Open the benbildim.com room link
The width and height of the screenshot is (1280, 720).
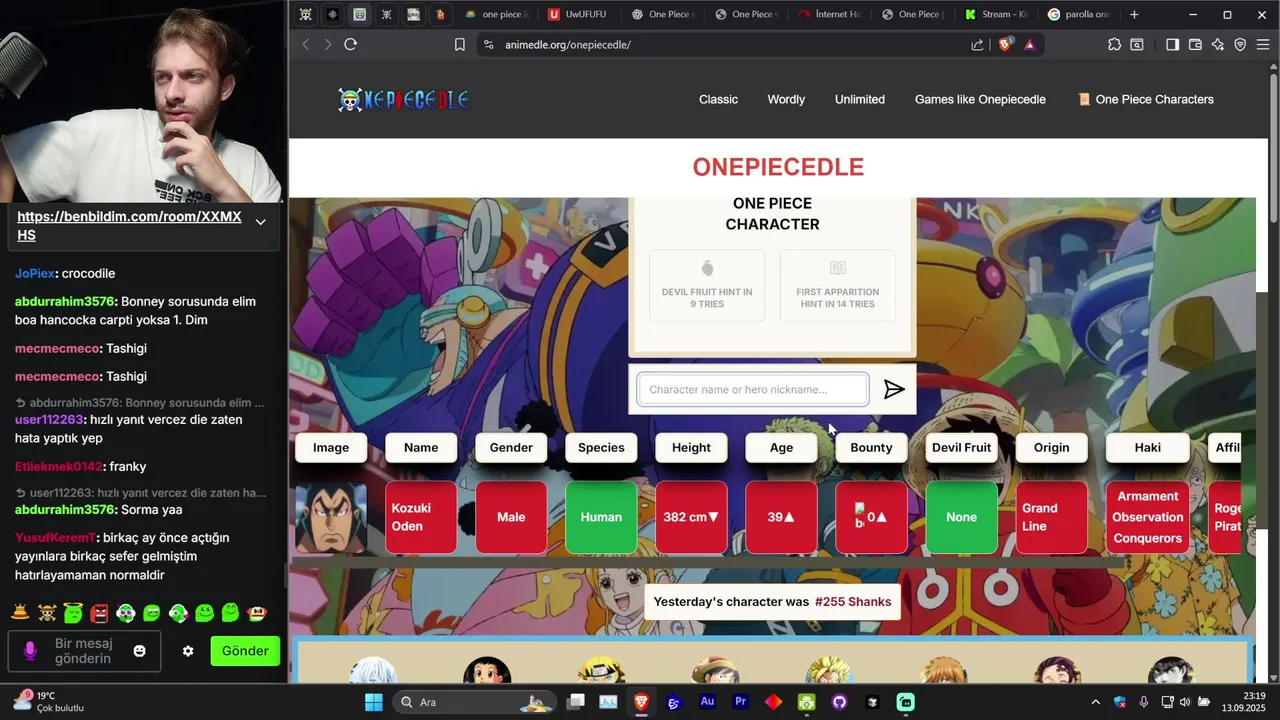tap(129, 226)
